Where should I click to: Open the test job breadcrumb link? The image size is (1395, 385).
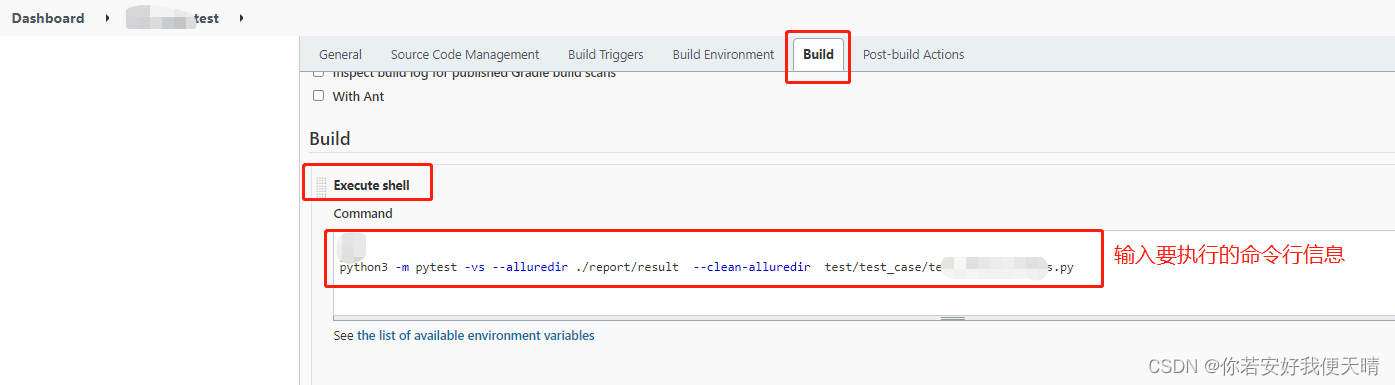point(173,18)
